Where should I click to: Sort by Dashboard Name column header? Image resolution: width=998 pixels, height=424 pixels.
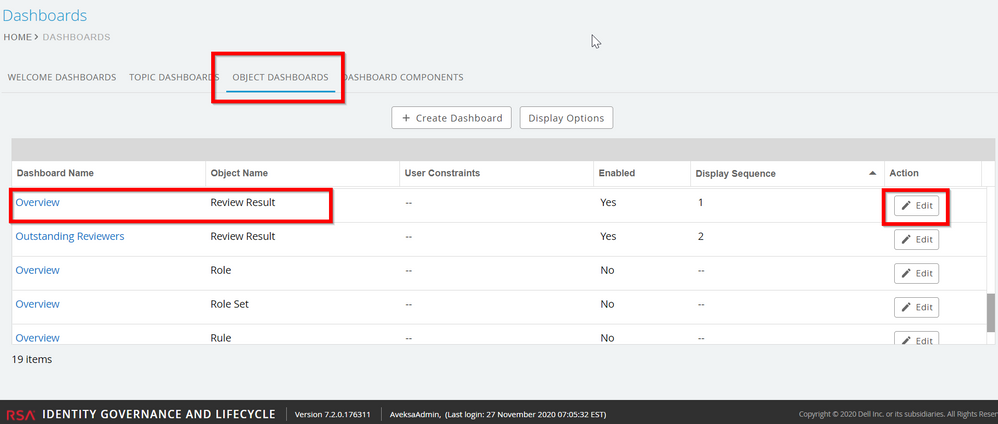pyautogui.click(x=55, y=173)
